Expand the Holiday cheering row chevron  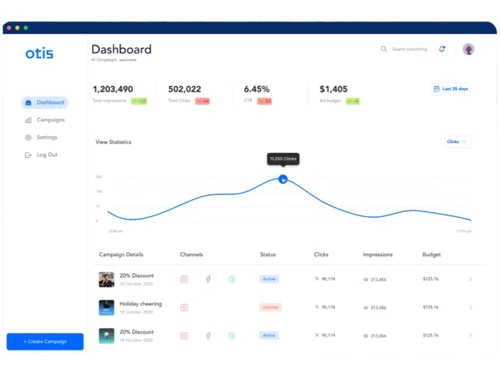(470, 307)
